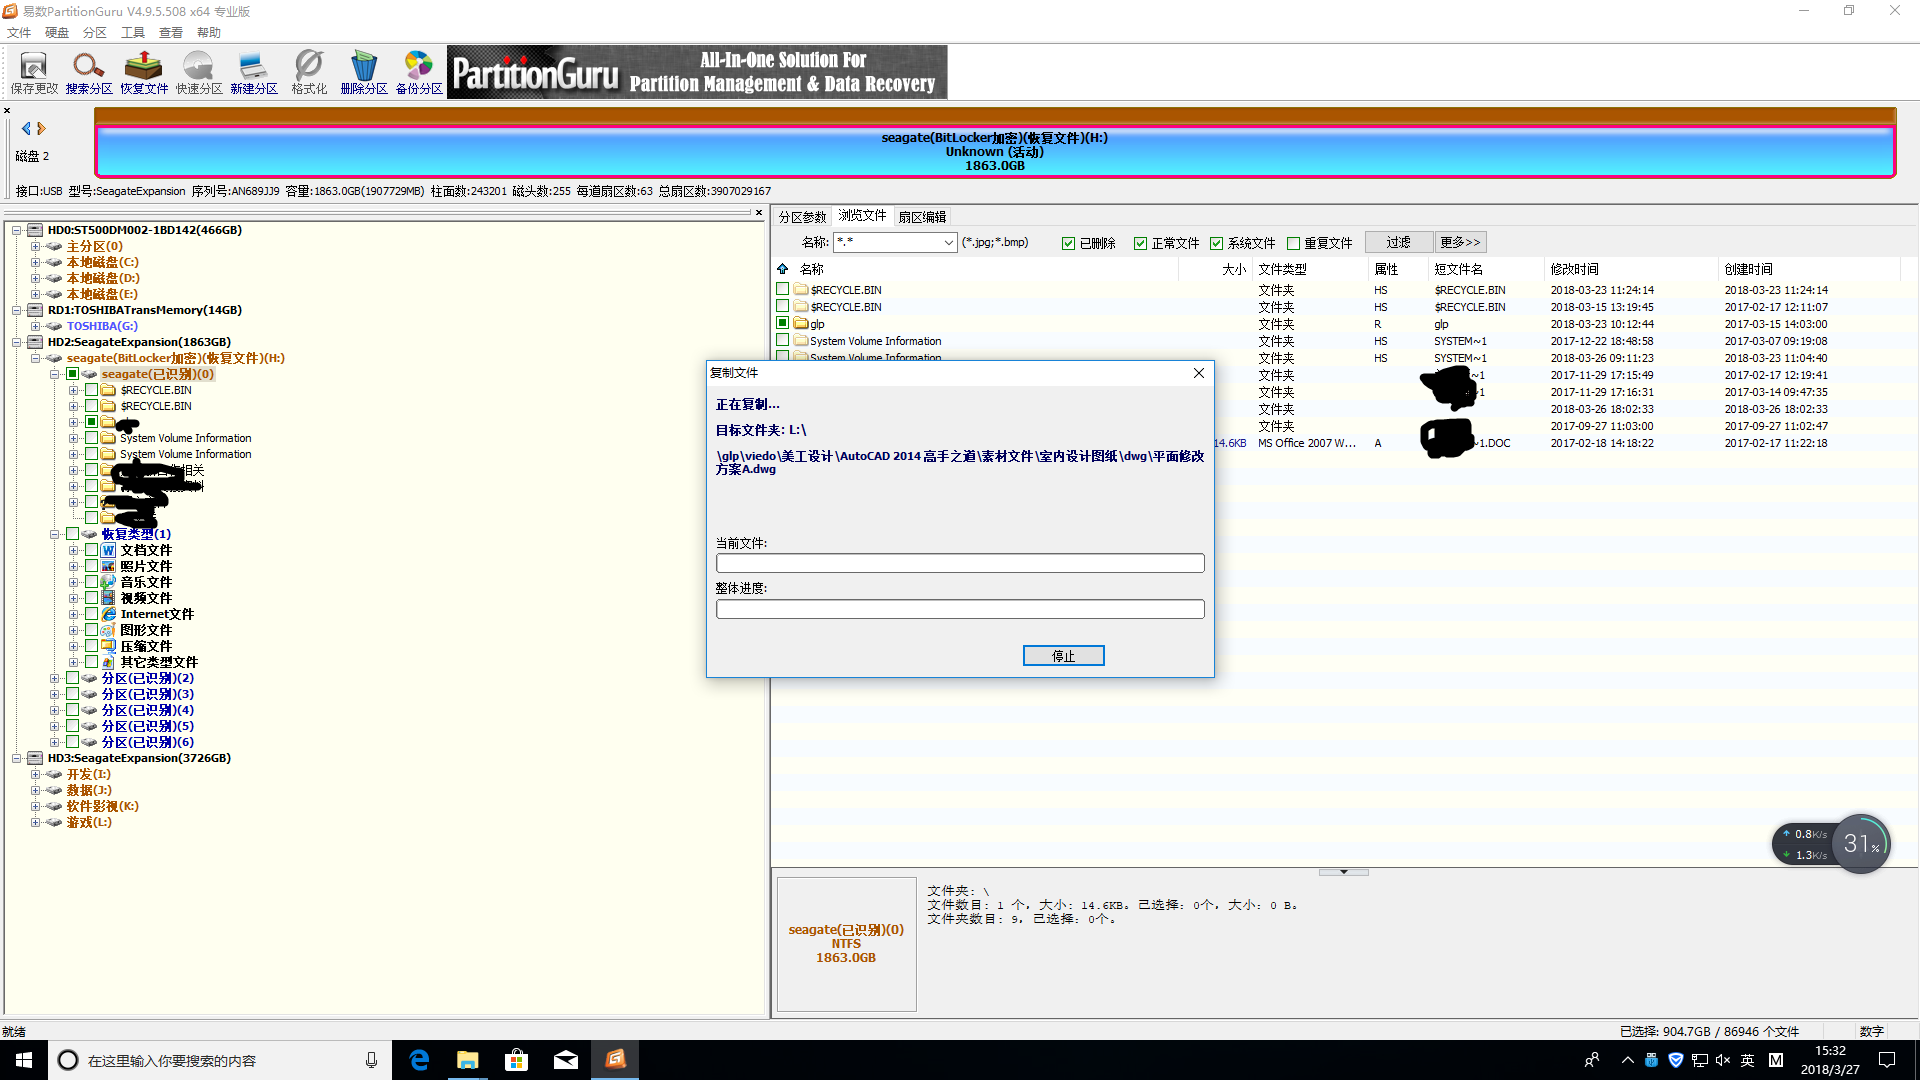Enable the 重复文件 duplicate files checkbox
This screenshot has height=1080, width=1920.
pos(1293,243)
